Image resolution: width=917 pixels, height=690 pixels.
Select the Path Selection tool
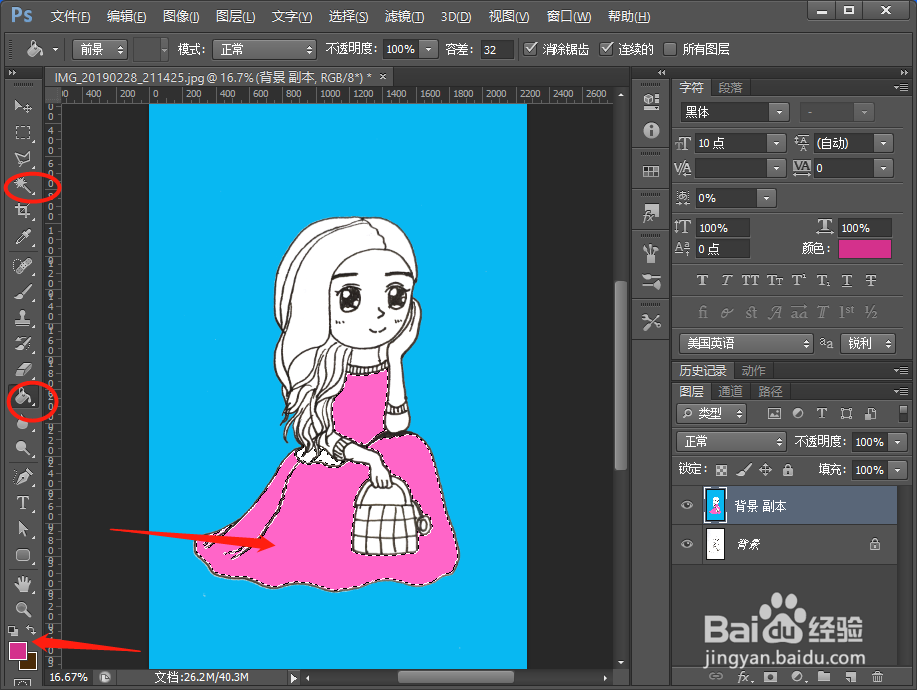pos(23,529)
